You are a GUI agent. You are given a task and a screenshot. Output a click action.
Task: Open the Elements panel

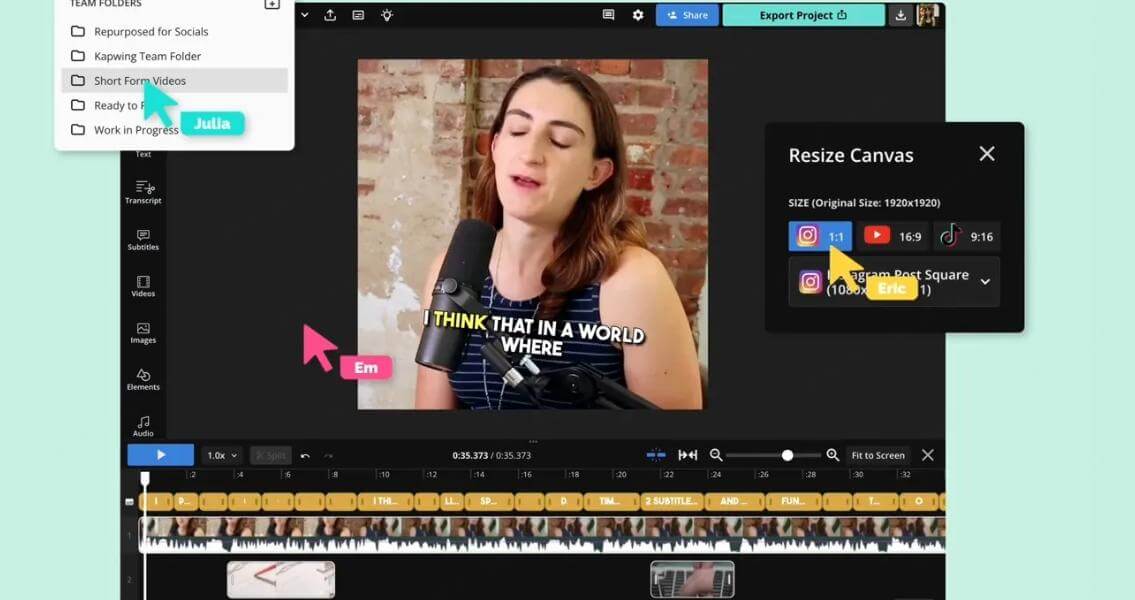[x=143, y=379]
